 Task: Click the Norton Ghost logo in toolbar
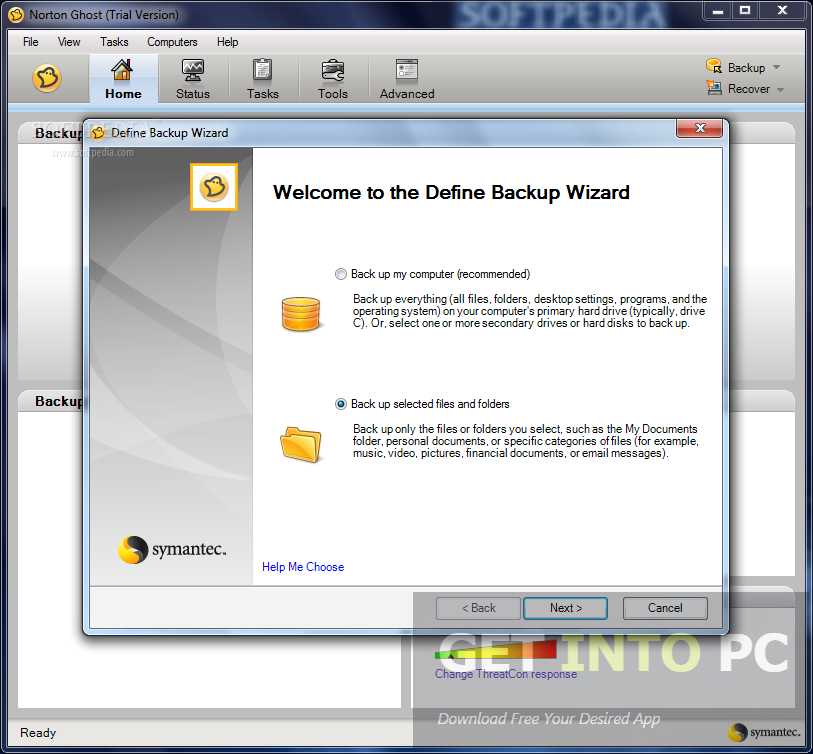(x=47, y=79)
